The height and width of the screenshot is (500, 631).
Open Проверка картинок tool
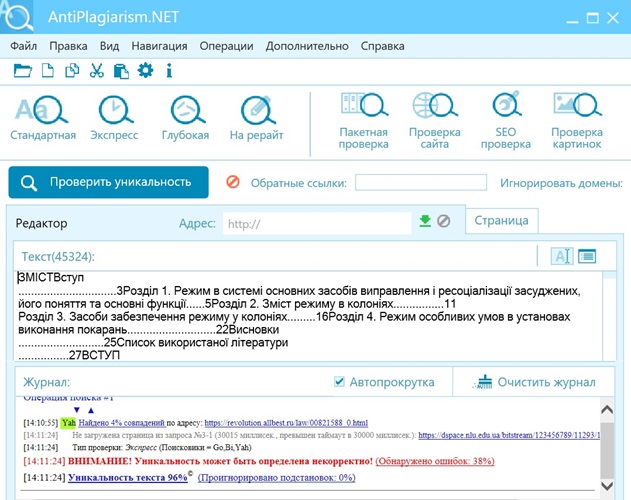click(x=577, y=121)
